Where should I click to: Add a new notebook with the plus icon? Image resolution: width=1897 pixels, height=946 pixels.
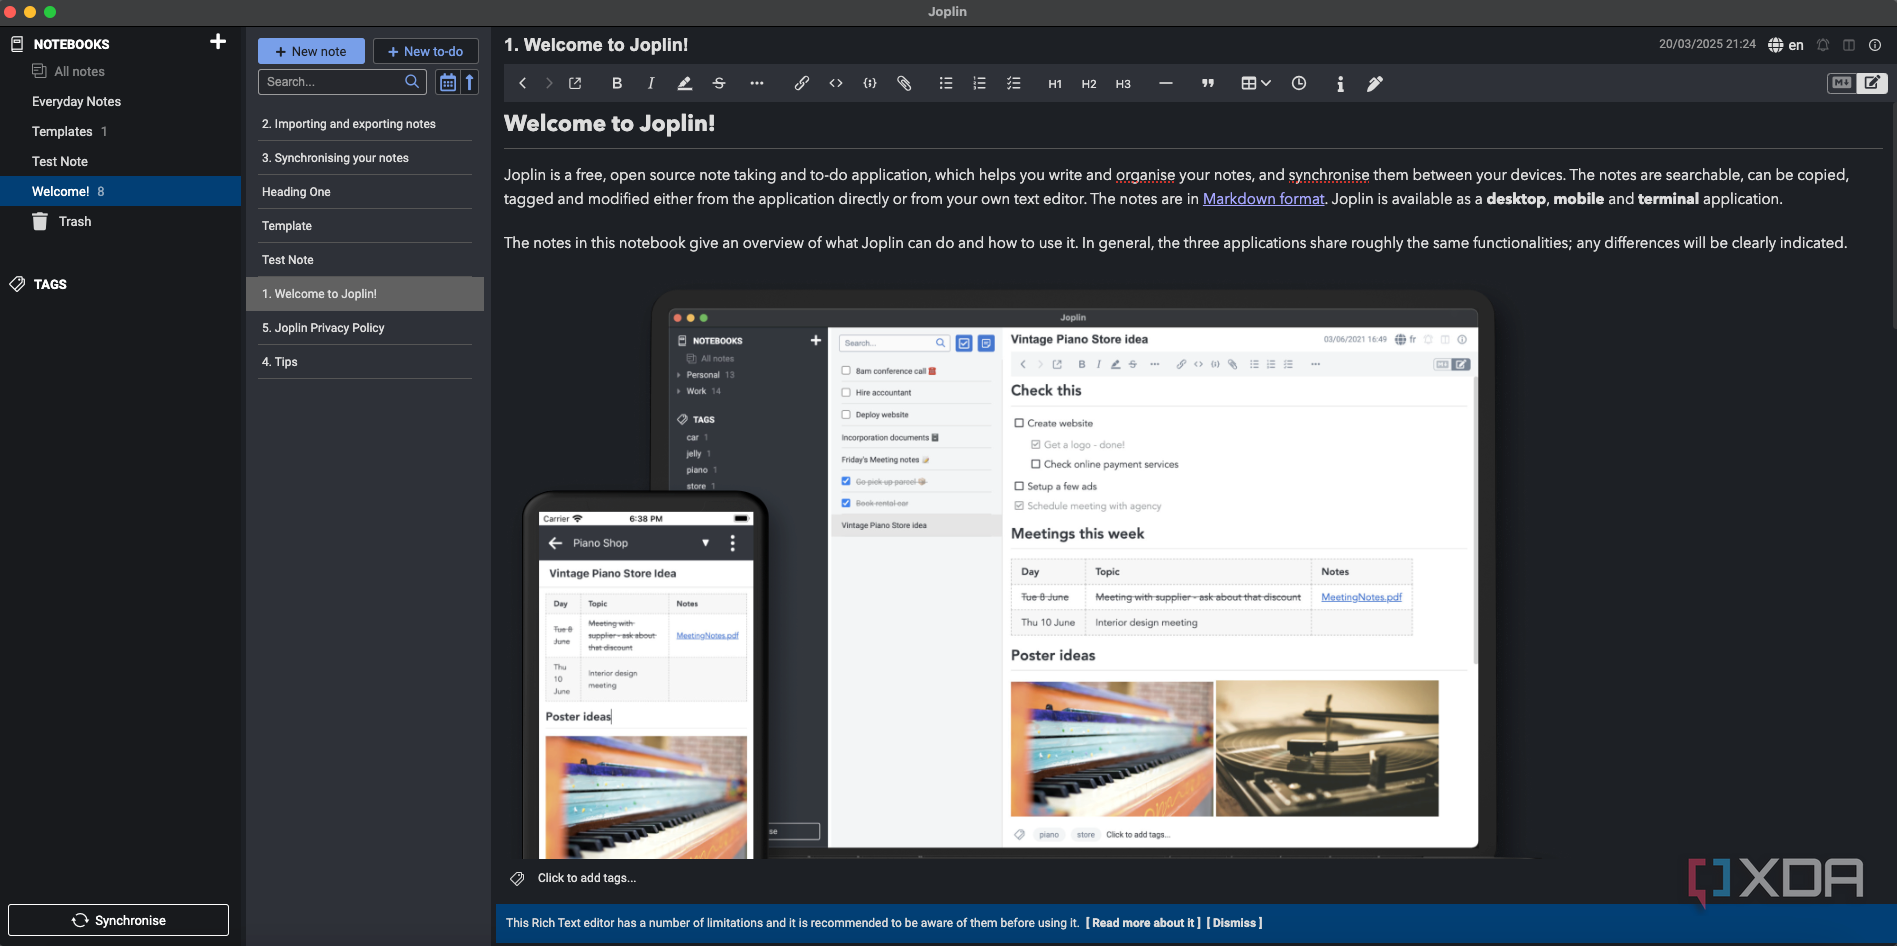(218, 42)
